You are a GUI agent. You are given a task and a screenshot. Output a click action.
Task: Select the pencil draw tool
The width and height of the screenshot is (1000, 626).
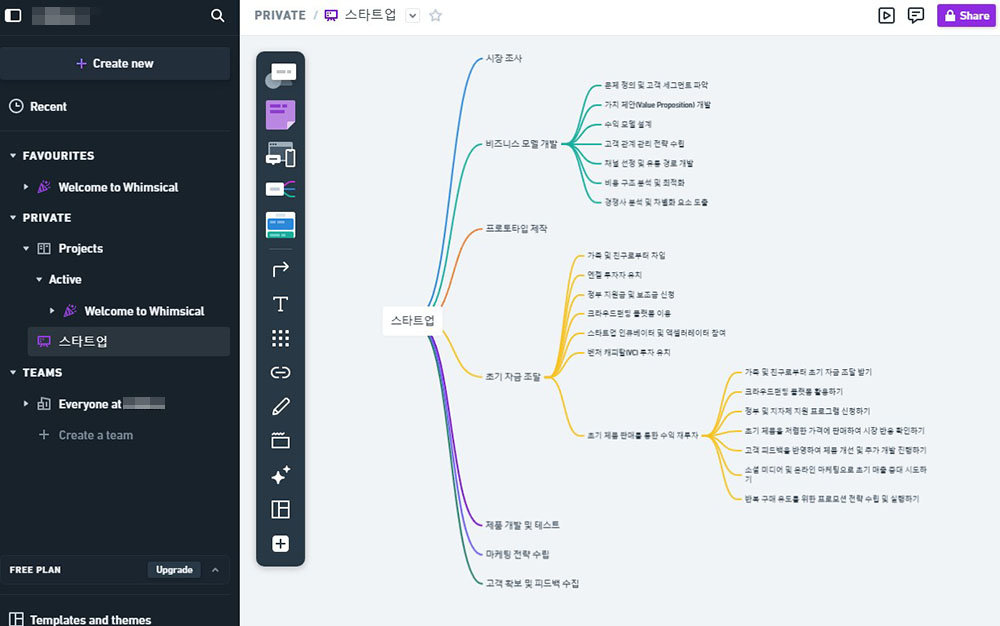pos(280,406)
